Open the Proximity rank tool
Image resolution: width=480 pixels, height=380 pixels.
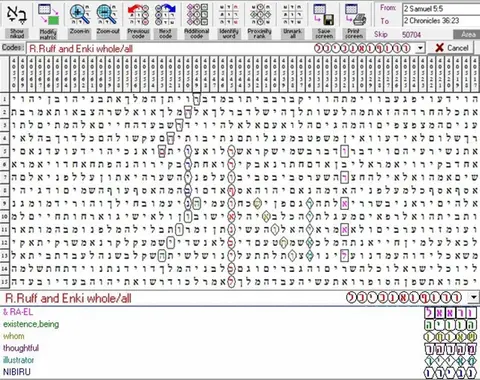click(260, 15)
